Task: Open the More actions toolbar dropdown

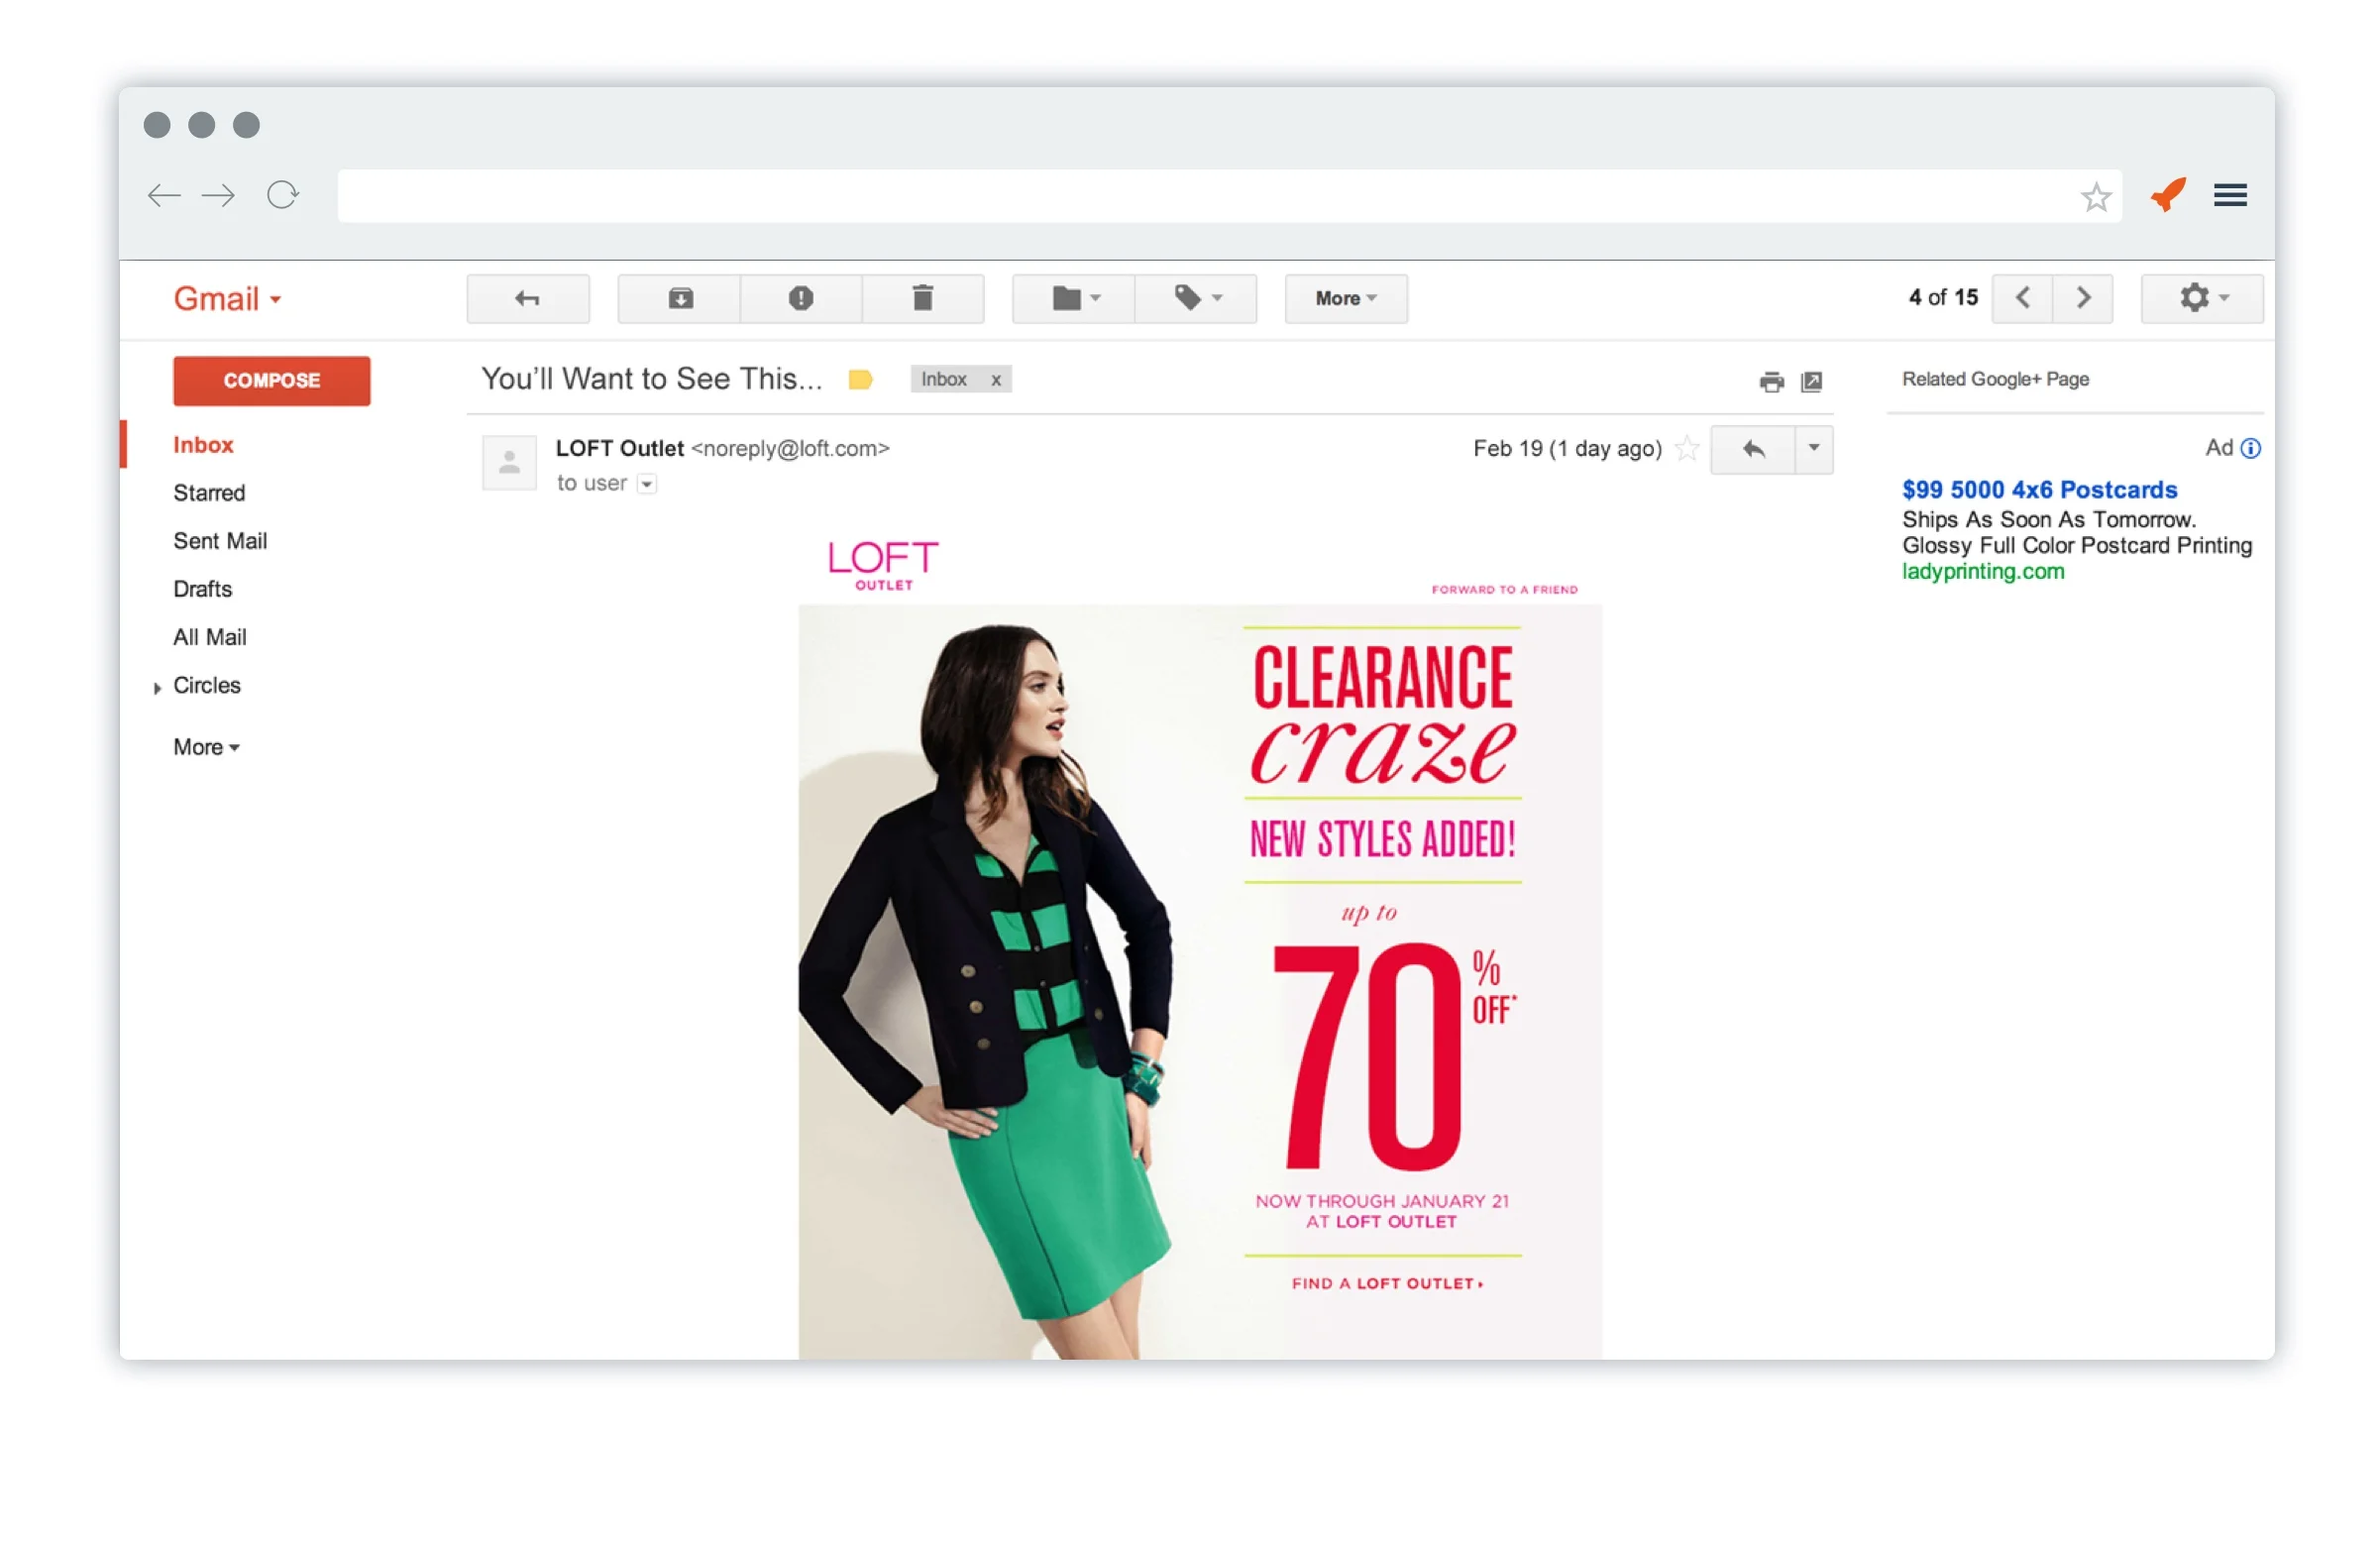Action: tap(1346, 298)
